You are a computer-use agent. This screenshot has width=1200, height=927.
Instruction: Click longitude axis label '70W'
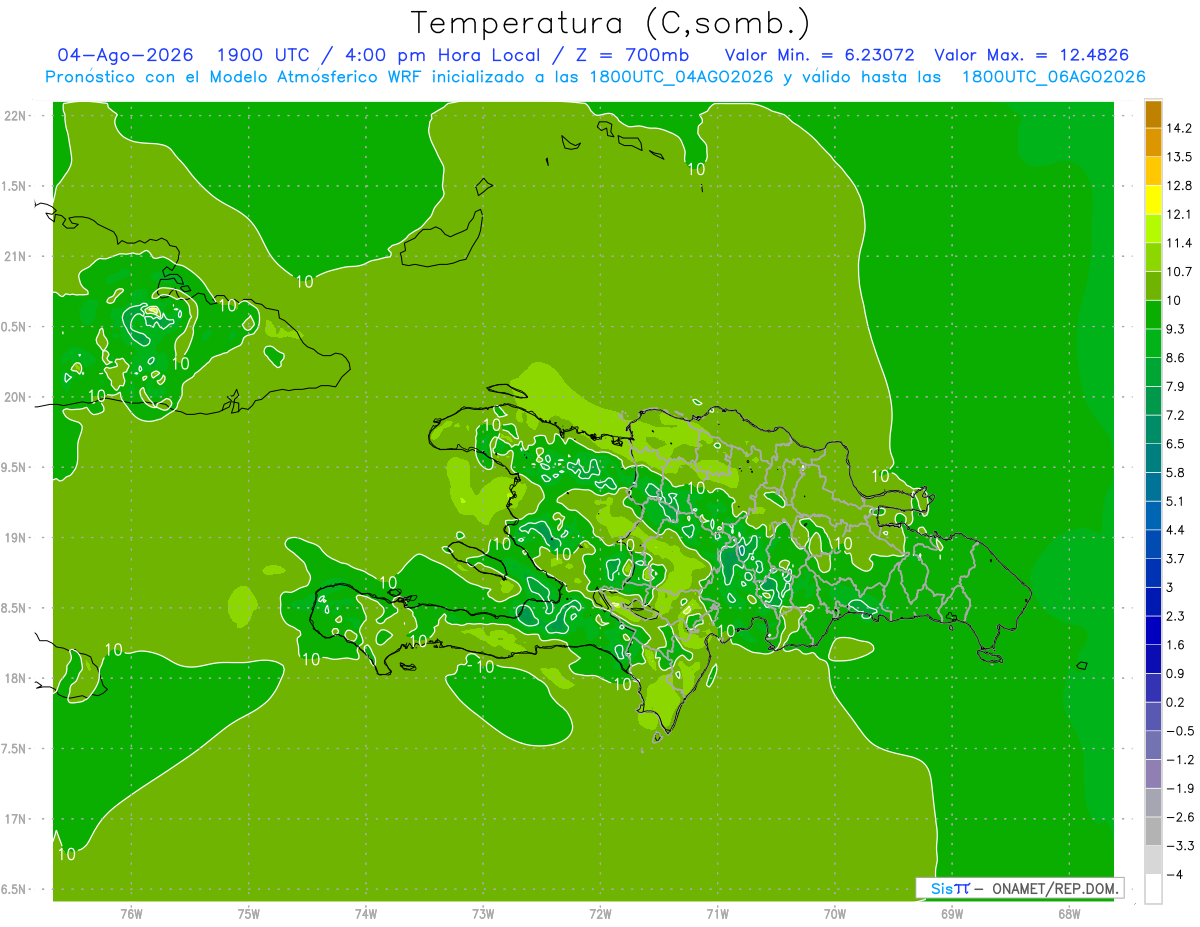835,913
